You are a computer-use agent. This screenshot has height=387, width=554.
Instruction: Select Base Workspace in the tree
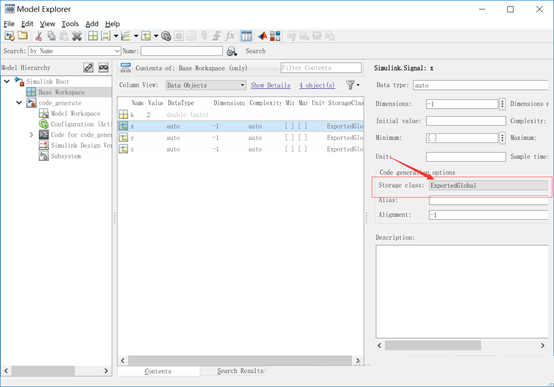61,92
